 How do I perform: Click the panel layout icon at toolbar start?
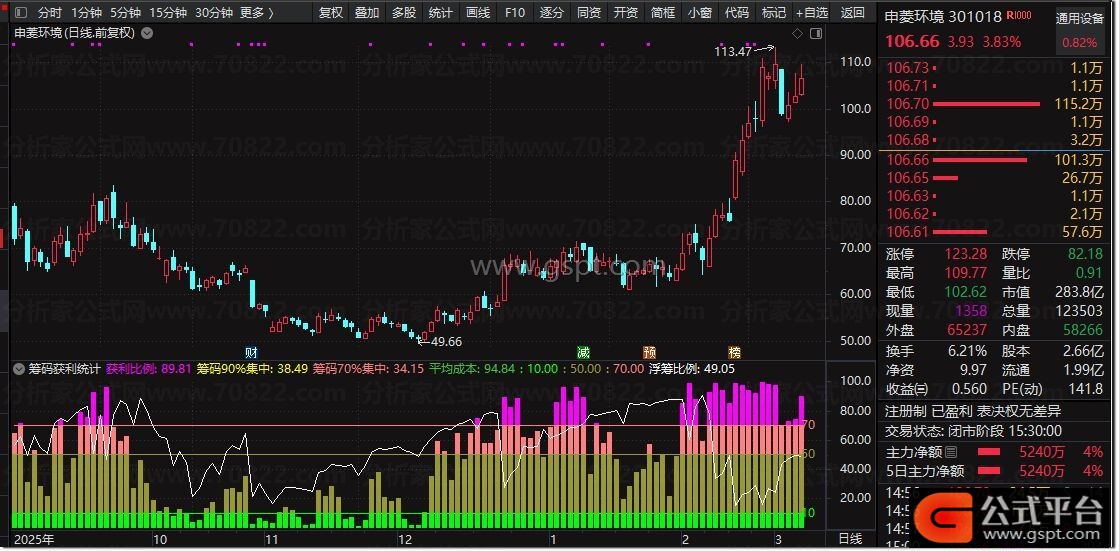(18, 13)
